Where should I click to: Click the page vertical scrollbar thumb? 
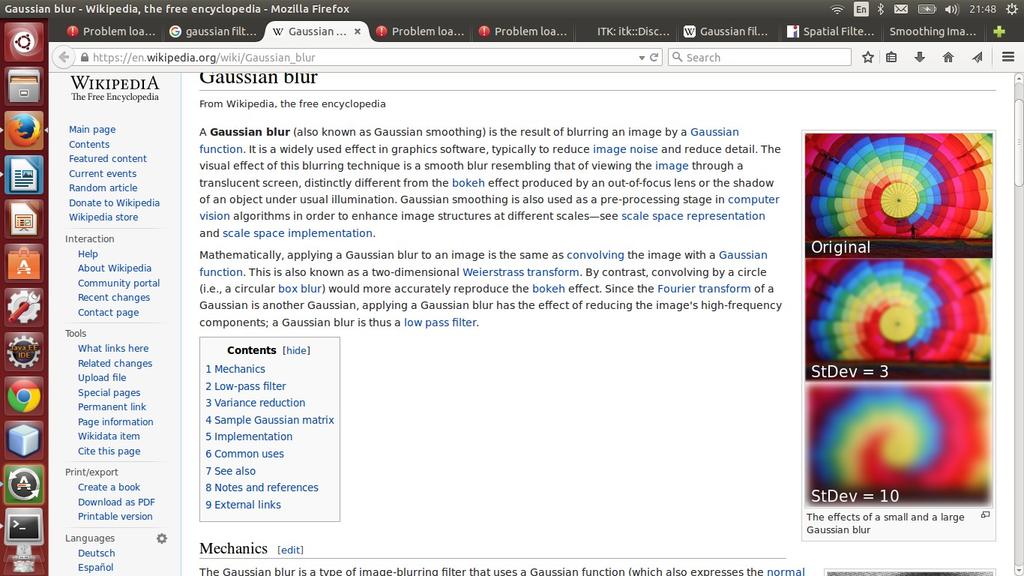point(1018,142)
